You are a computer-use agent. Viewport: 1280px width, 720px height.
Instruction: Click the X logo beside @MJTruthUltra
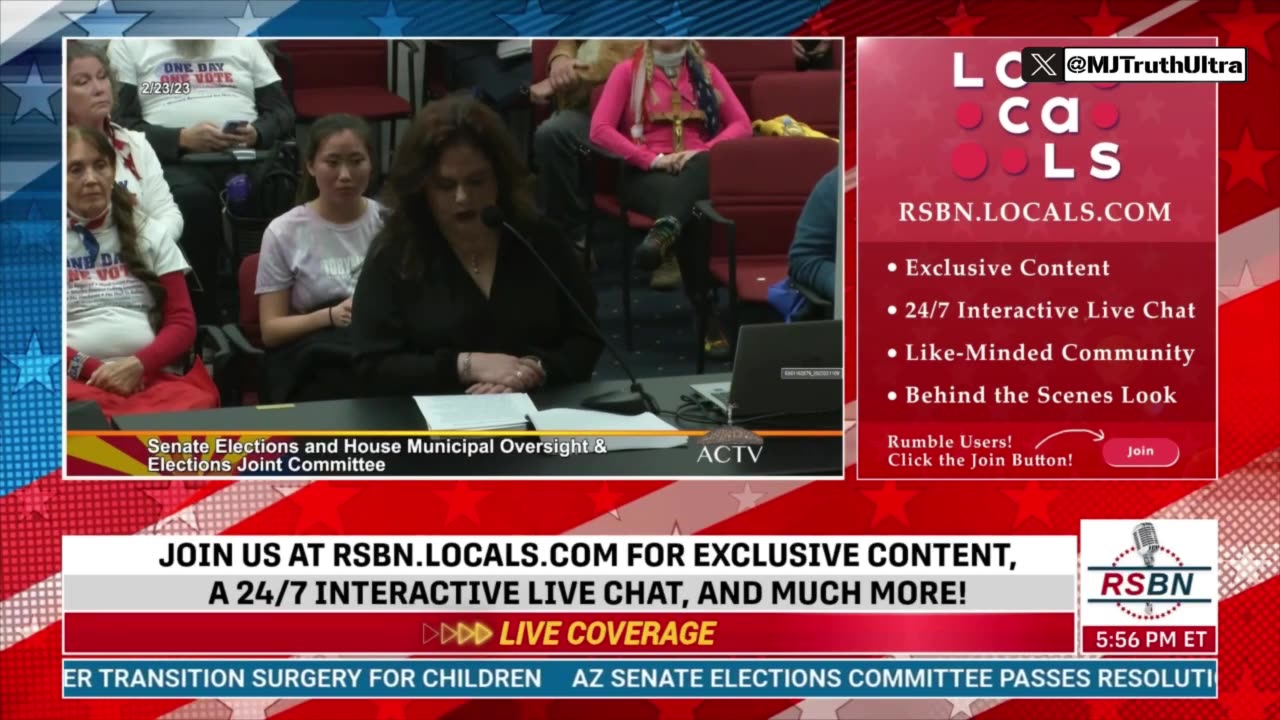click(1044, 66)
